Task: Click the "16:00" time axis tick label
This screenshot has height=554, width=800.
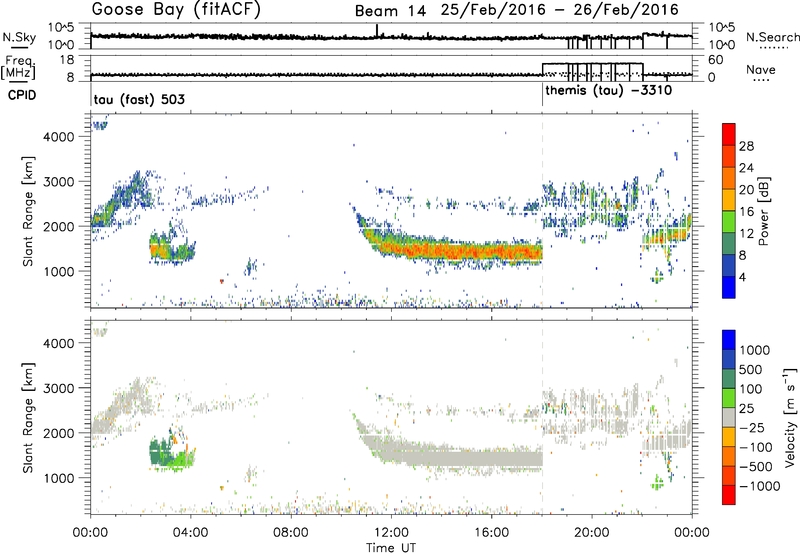Action: (491, 533)
